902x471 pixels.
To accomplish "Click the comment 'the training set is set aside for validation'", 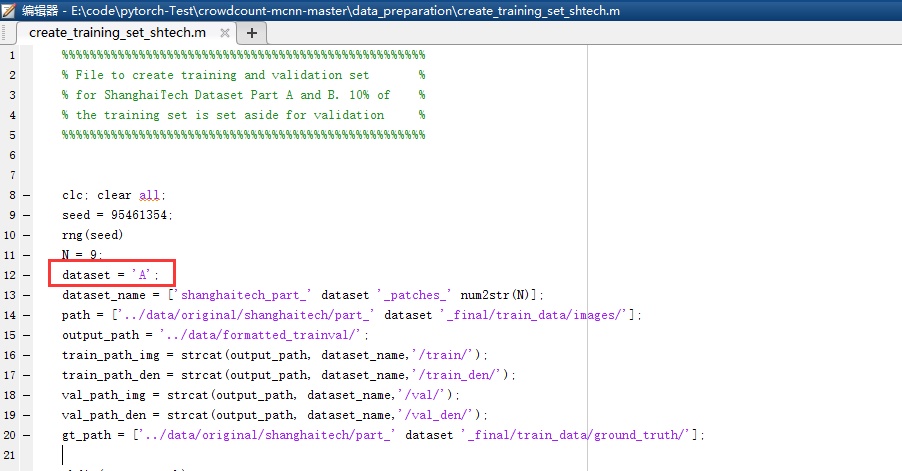I will 230,115.
